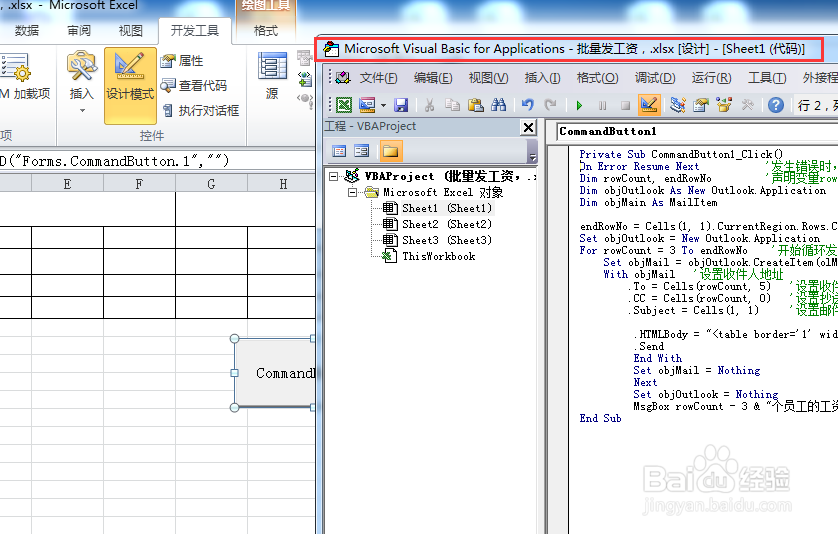Open the Project Explorer icon
This screenshot has height=534, width=838.
click(x=678, y=105)
